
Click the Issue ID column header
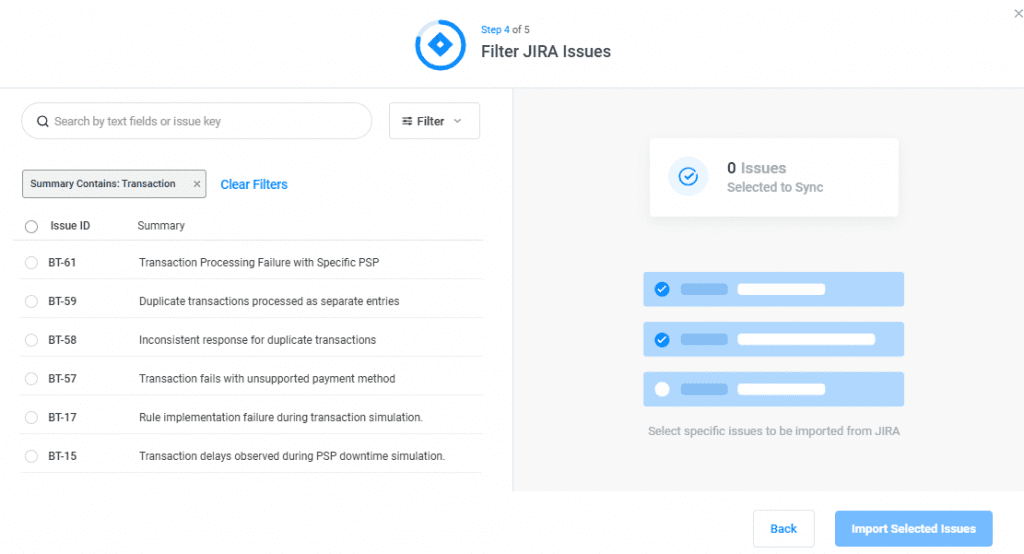(x=70, y=226)
